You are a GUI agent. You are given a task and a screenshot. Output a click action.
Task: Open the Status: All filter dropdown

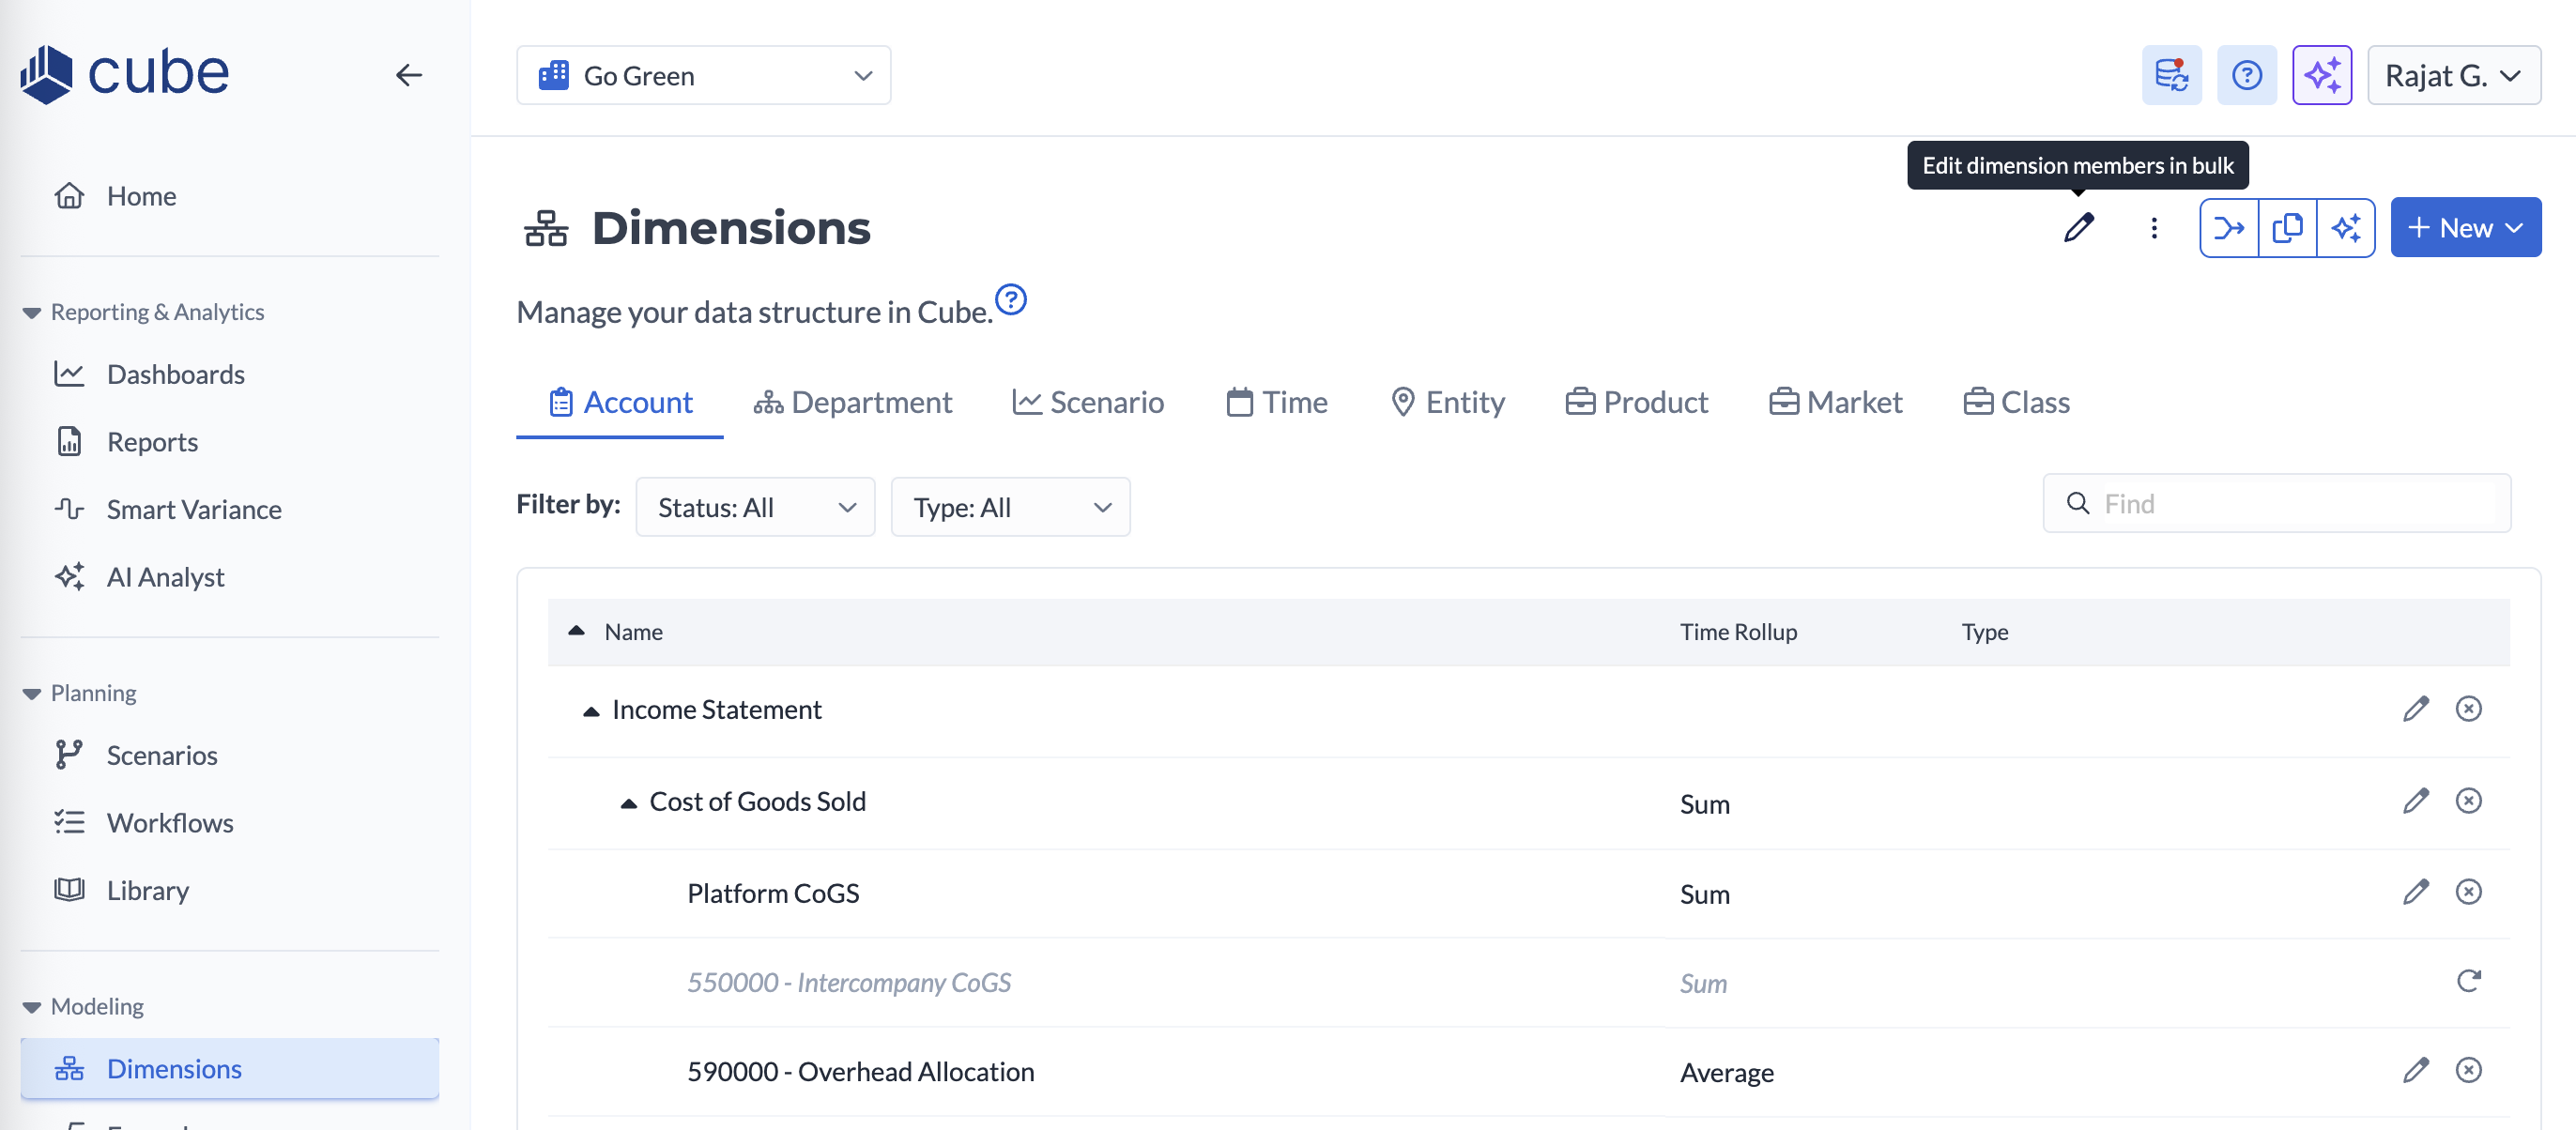click(755, 507)
